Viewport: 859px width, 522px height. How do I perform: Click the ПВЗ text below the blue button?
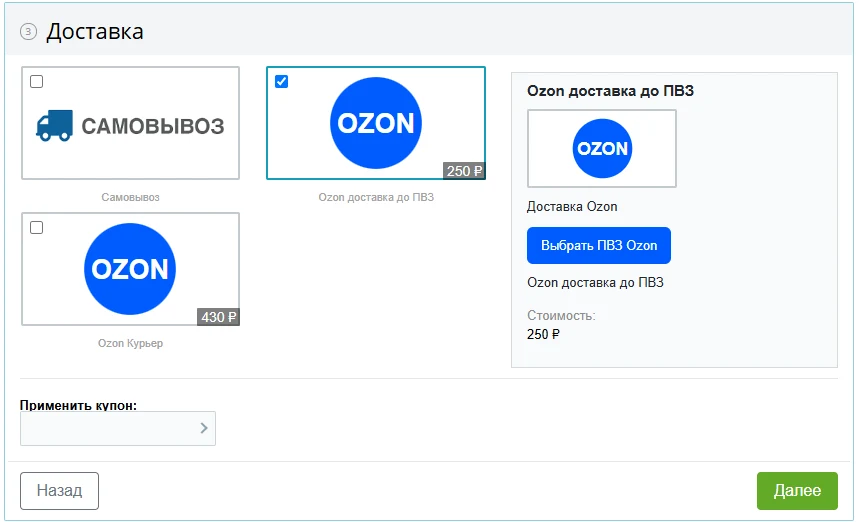595,283
